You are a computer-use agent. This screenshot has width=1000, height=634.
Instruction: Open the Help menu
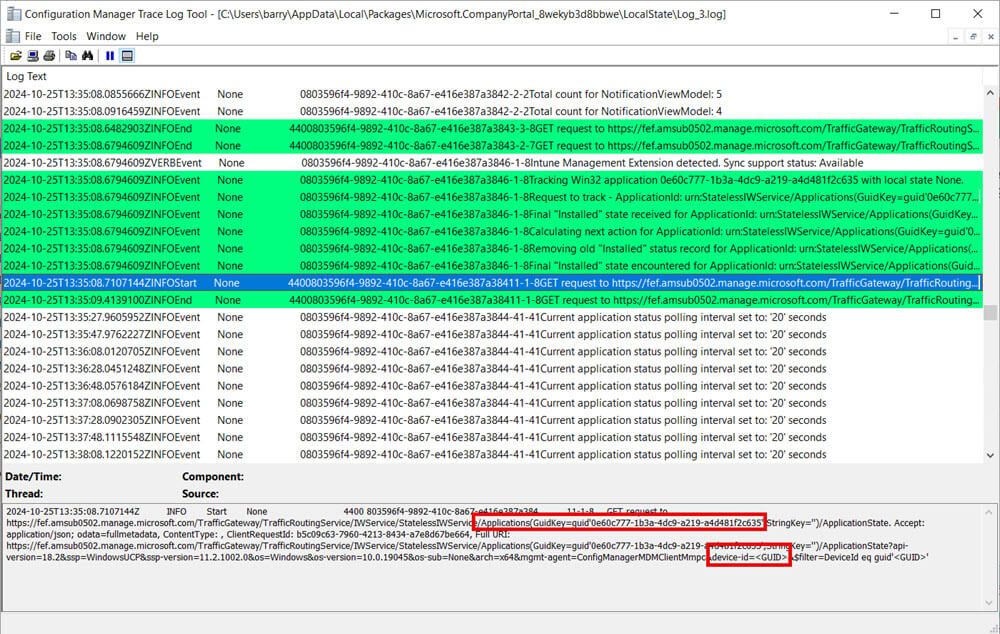point(147,36)
